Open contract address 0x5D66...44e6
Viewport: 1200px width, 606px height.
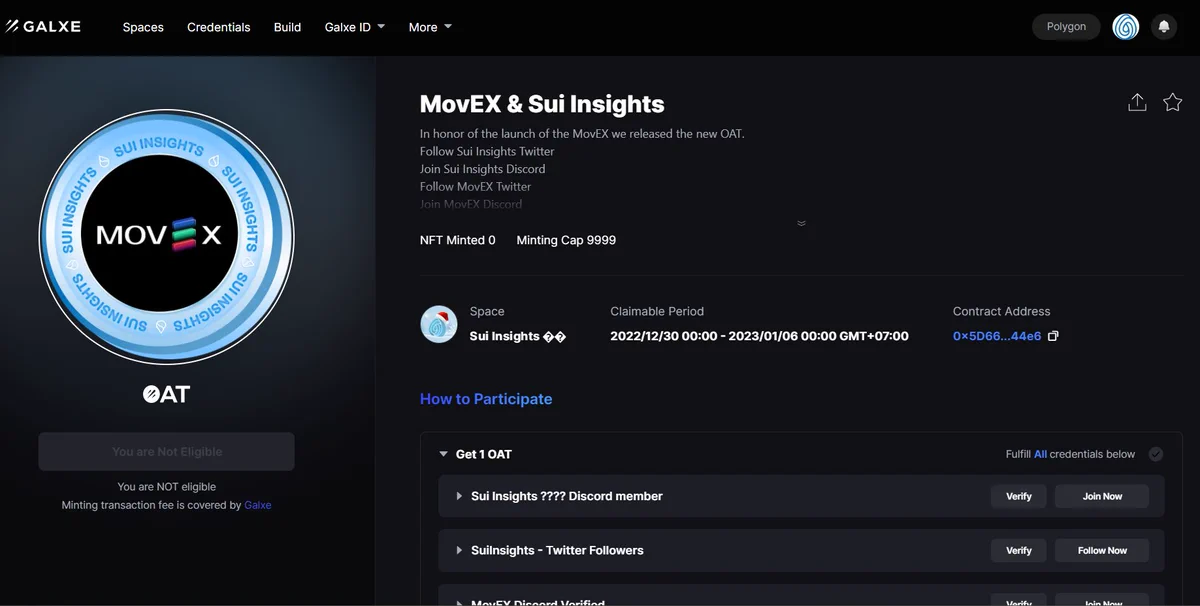coord(997,336)
